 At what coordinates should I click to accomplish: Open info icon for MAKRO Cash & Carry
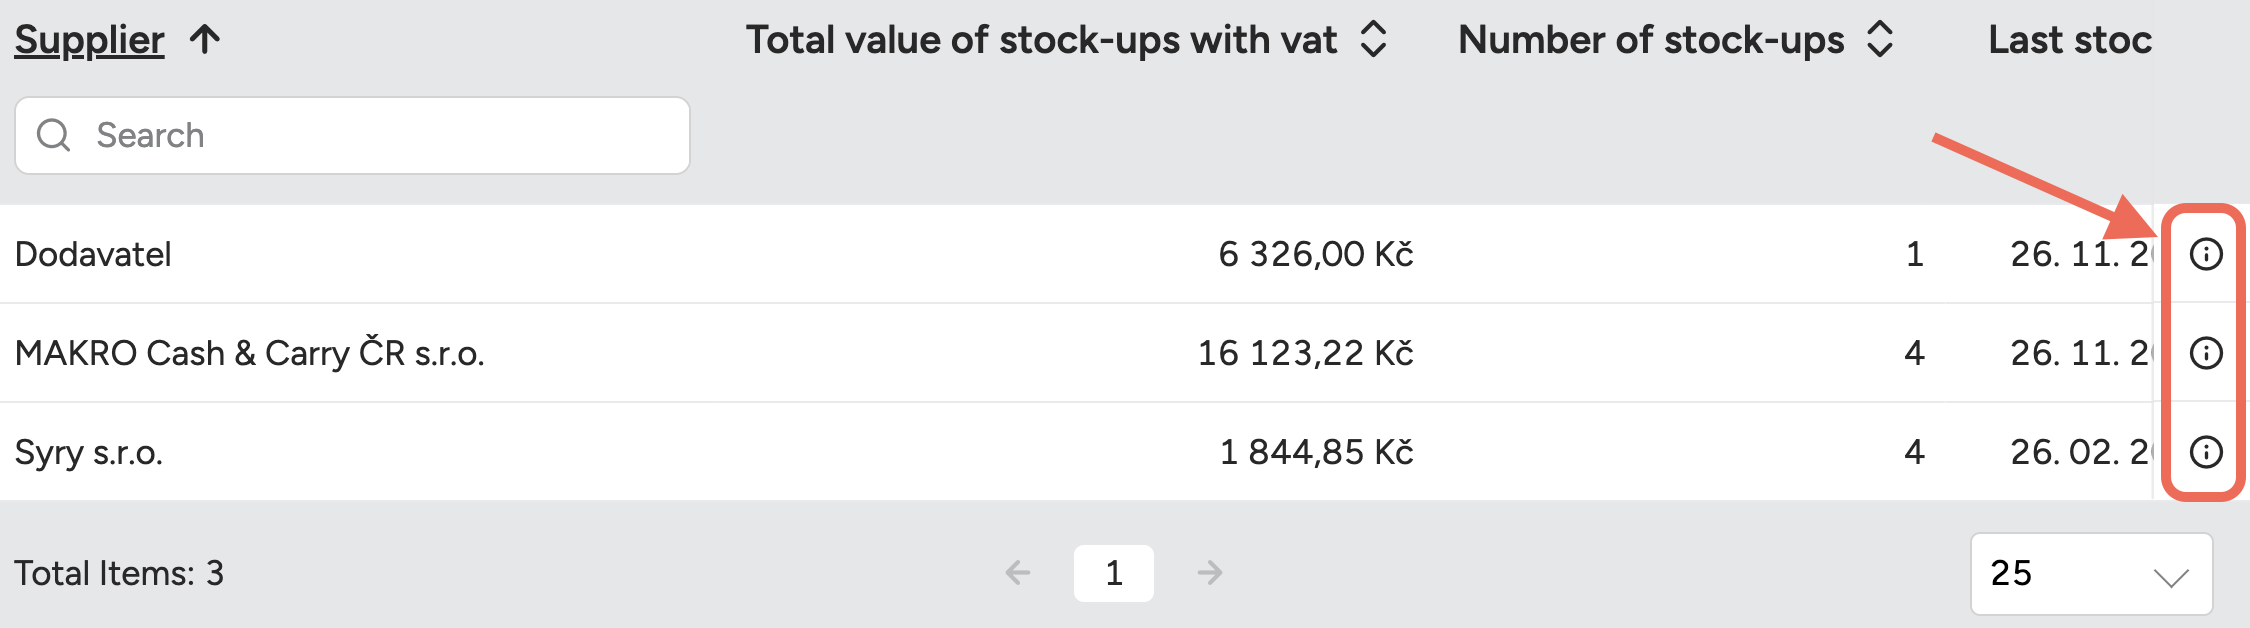(x=2205, y=353)
